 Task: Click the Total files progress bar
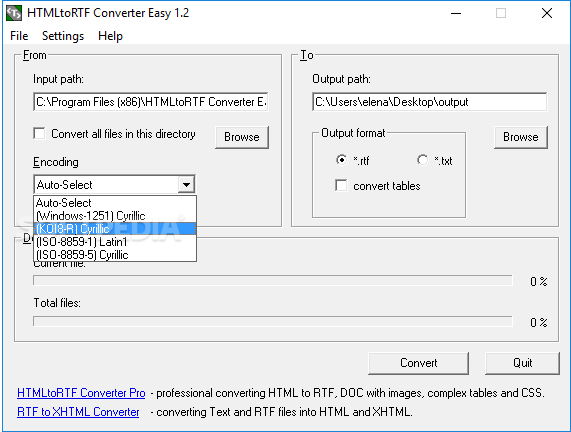pos(273,322)
